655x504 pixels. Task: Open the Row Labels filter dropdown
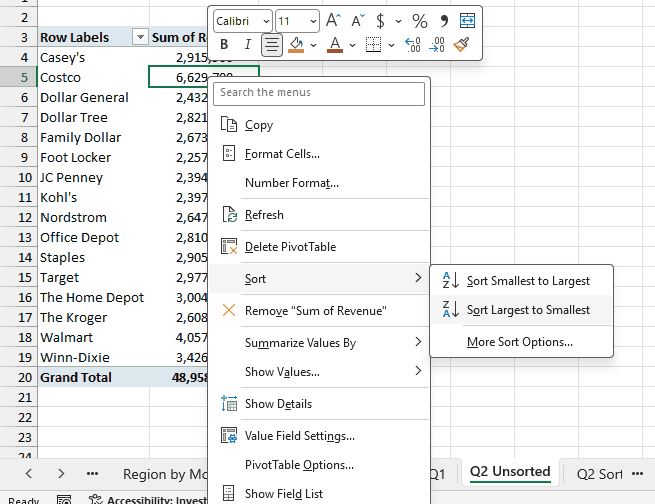[140, 37]
